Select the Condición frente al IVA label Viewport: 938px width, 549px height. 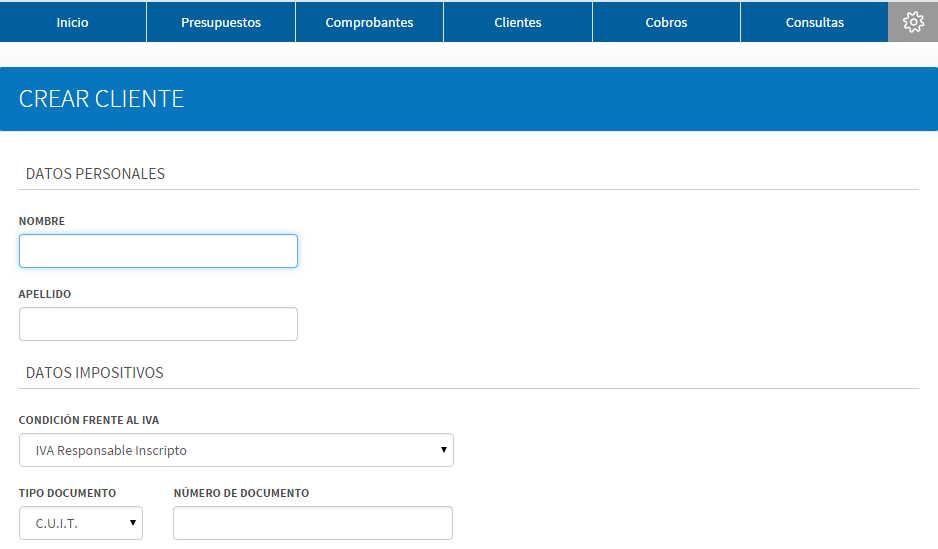pyautogui.click(x=89, y=420)
